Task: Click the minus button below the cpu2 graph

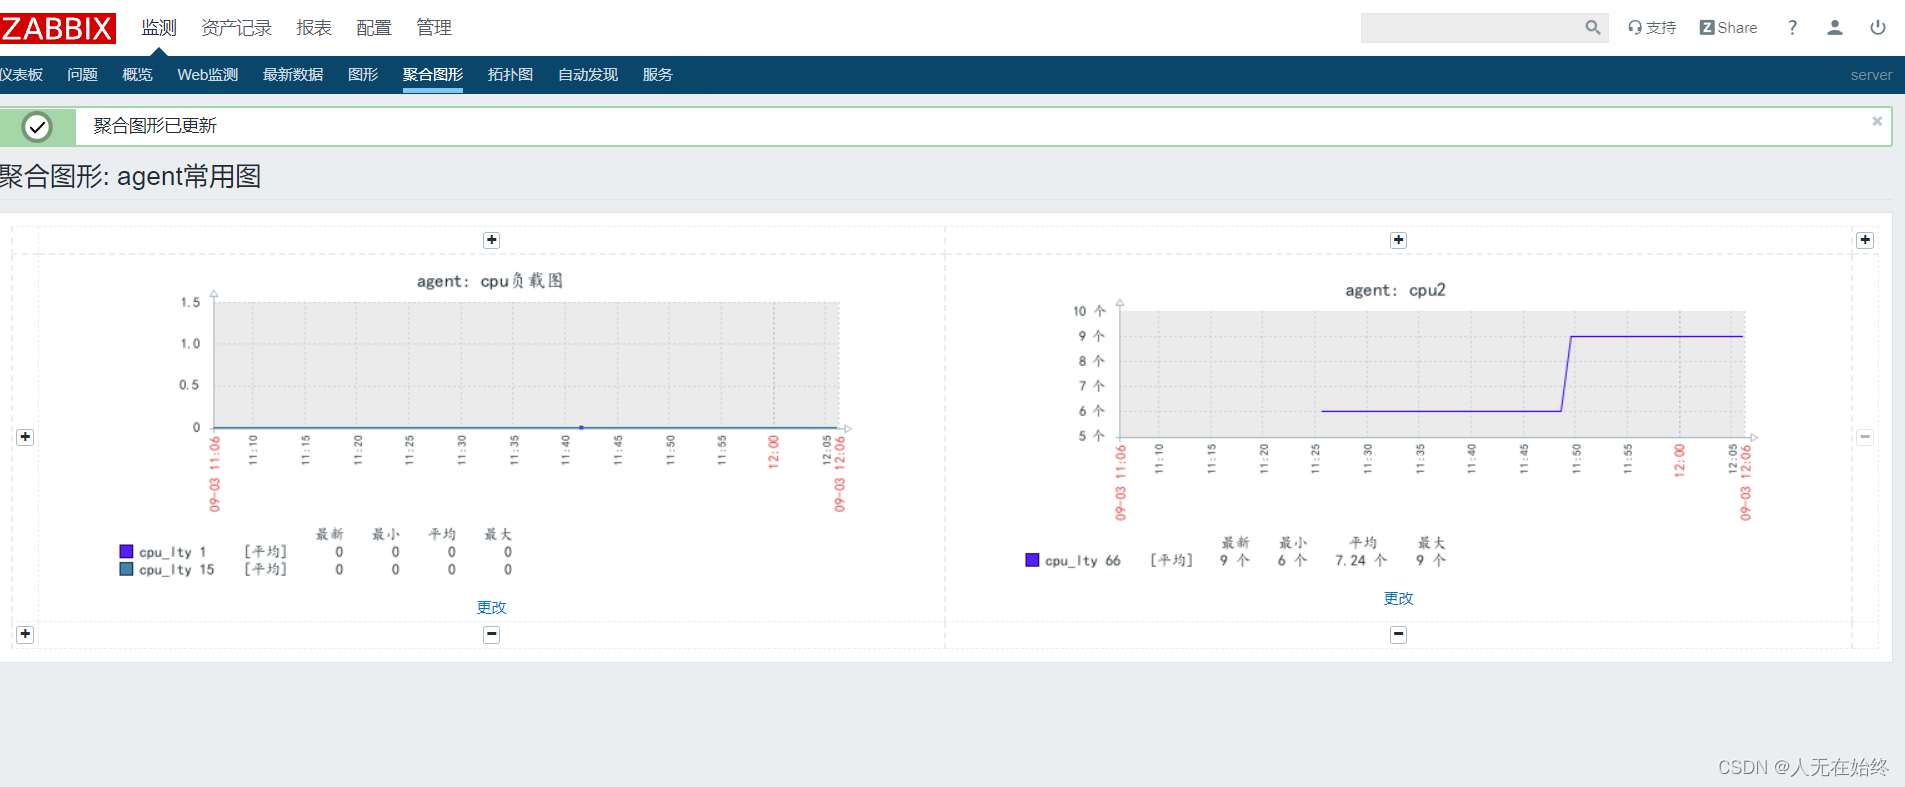Action: click(1399, 634)
